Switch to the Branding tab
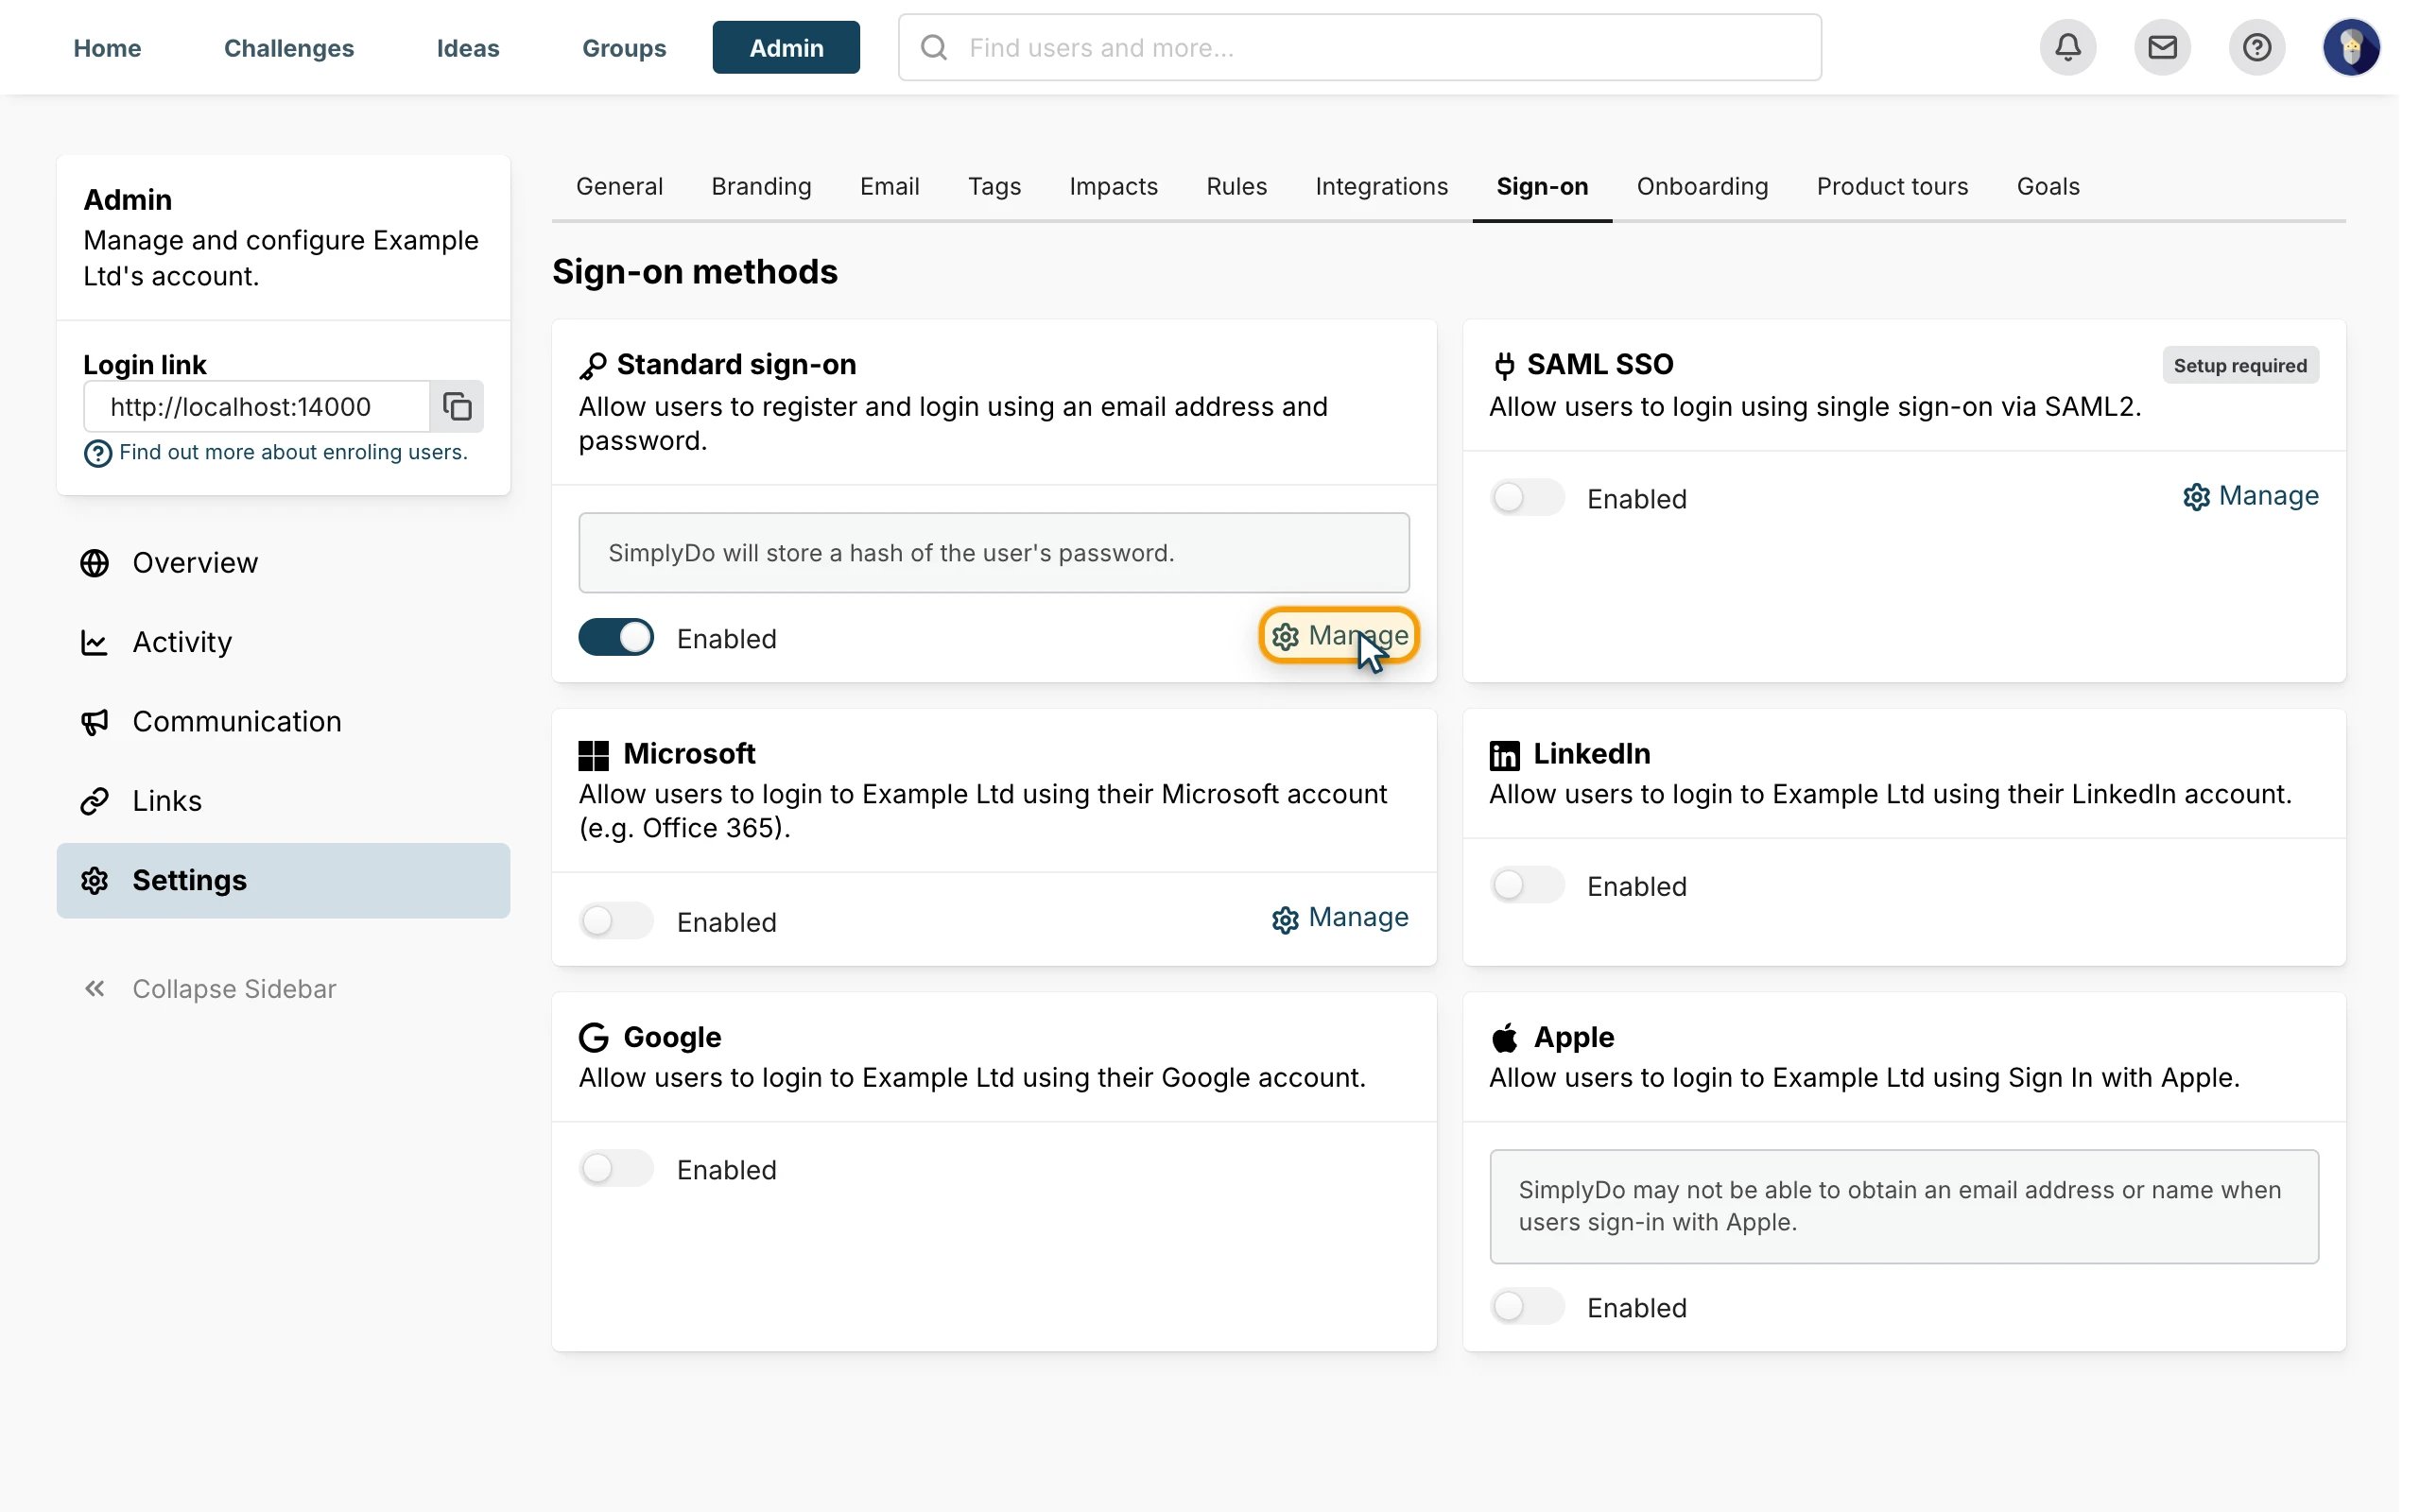Viewport: 2420px width, 1512px height. point(761,186)
